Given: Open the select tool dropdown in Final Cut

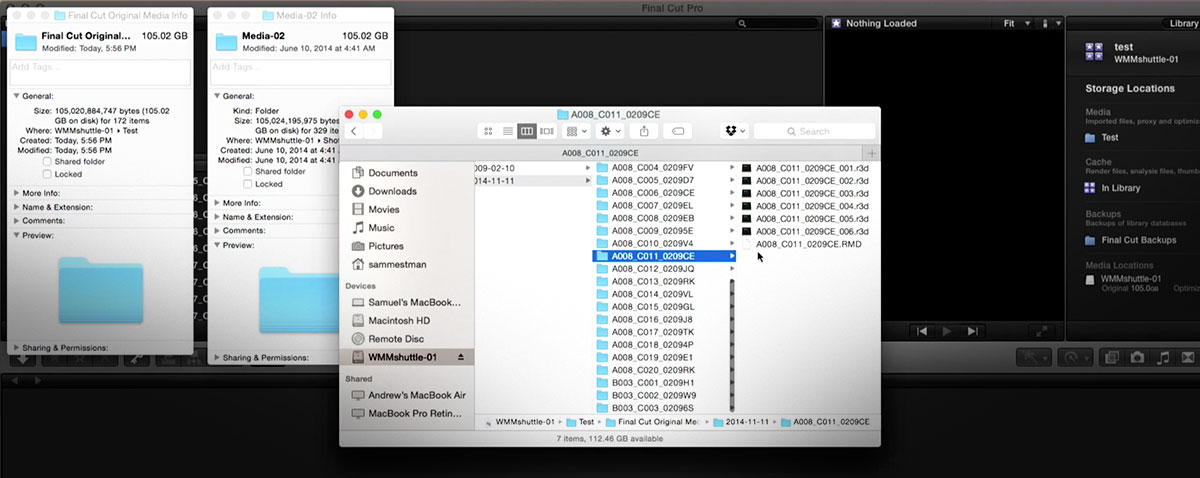Looking at the screenshot, I should click(1032, 357).
